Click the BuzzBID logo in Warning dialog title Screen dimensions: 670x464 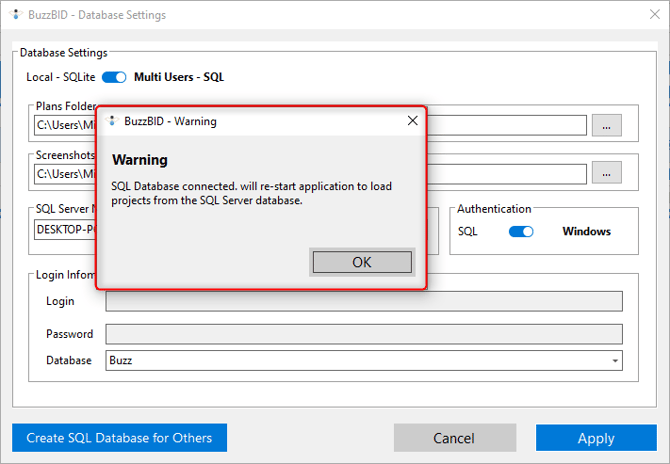pos(112,121)
